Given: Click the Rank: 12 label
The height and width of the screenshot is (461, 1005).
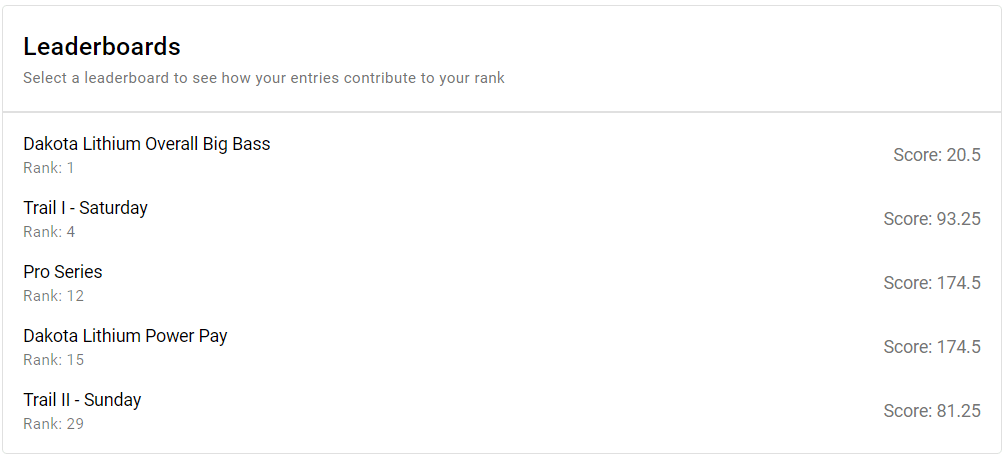Looking at the screenshot, I should (x=54, y=296).
